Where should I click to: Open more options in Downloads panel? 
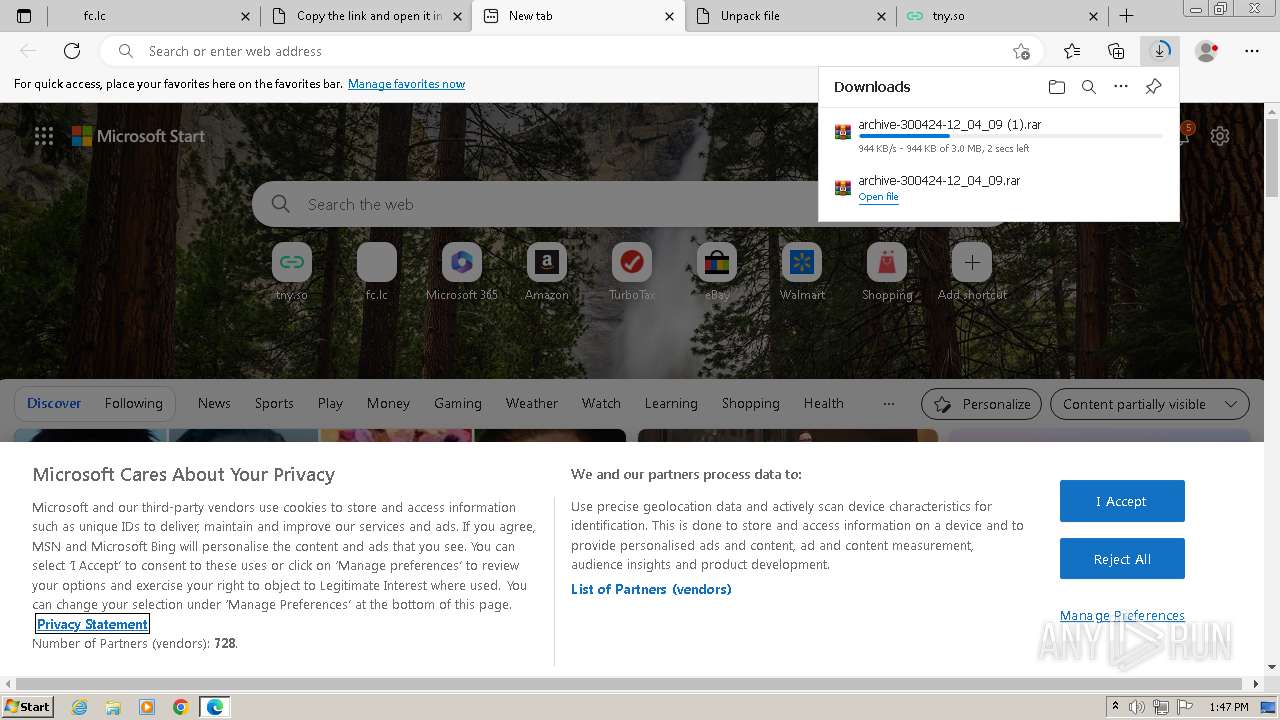point(1121,87)
